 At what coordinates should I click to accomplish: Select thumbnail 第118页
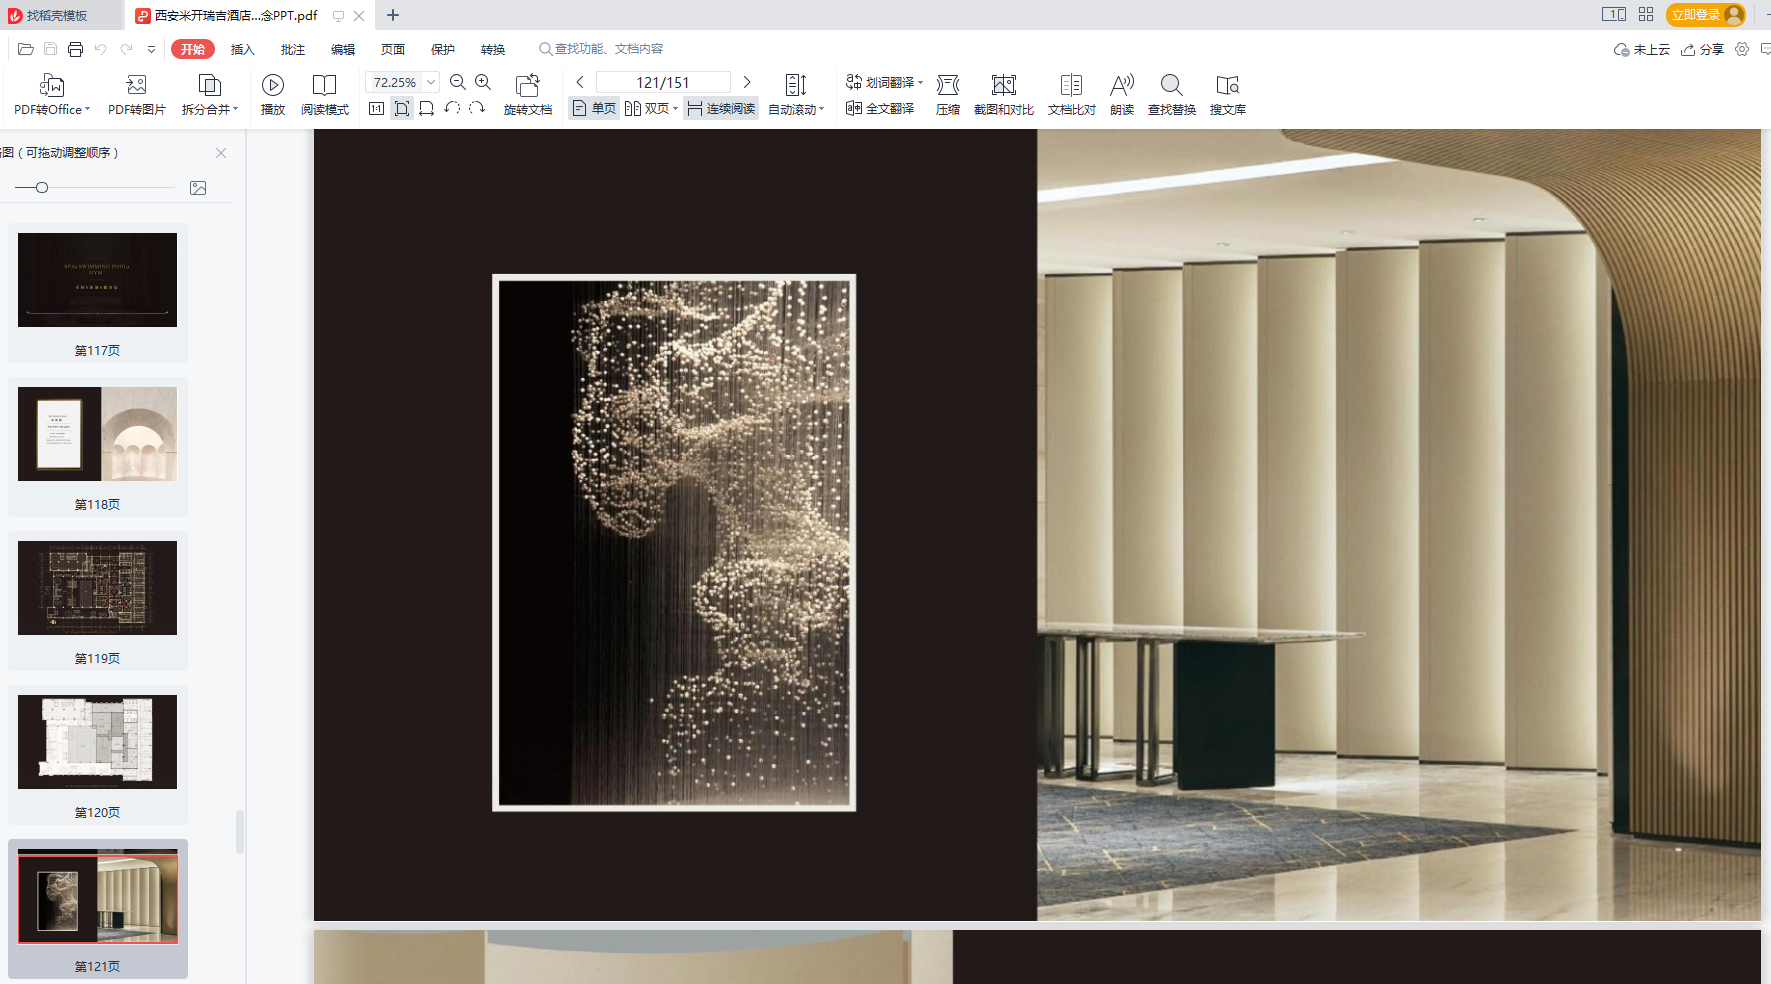pos(98,446)
